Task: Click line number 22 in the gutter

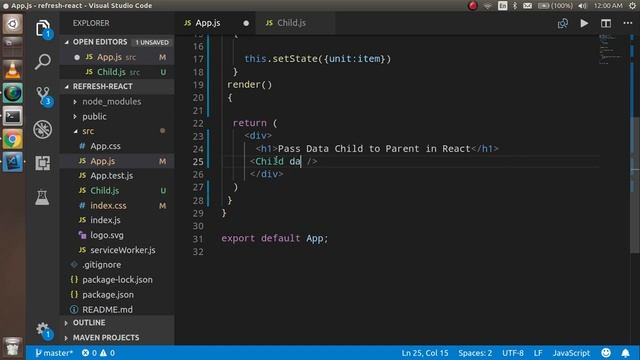Action: pos(198,123)
